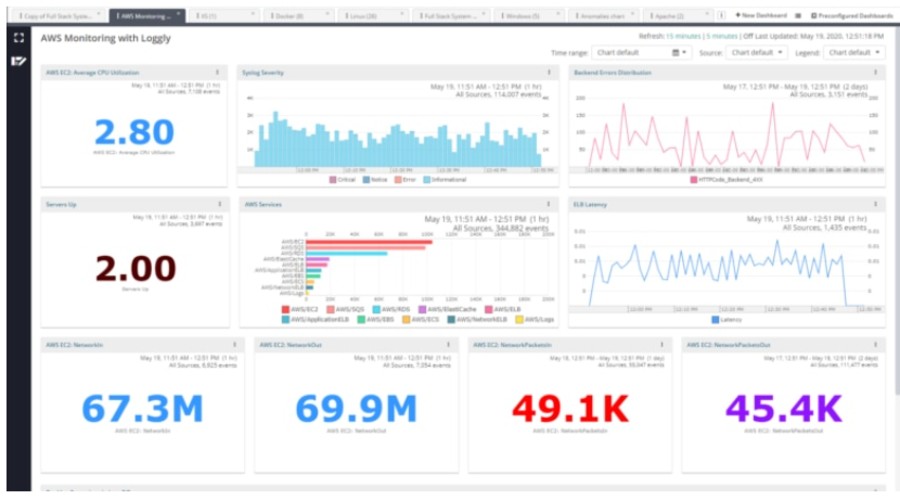Open the AWS EC2 NetworkOut widget menu

448,344
